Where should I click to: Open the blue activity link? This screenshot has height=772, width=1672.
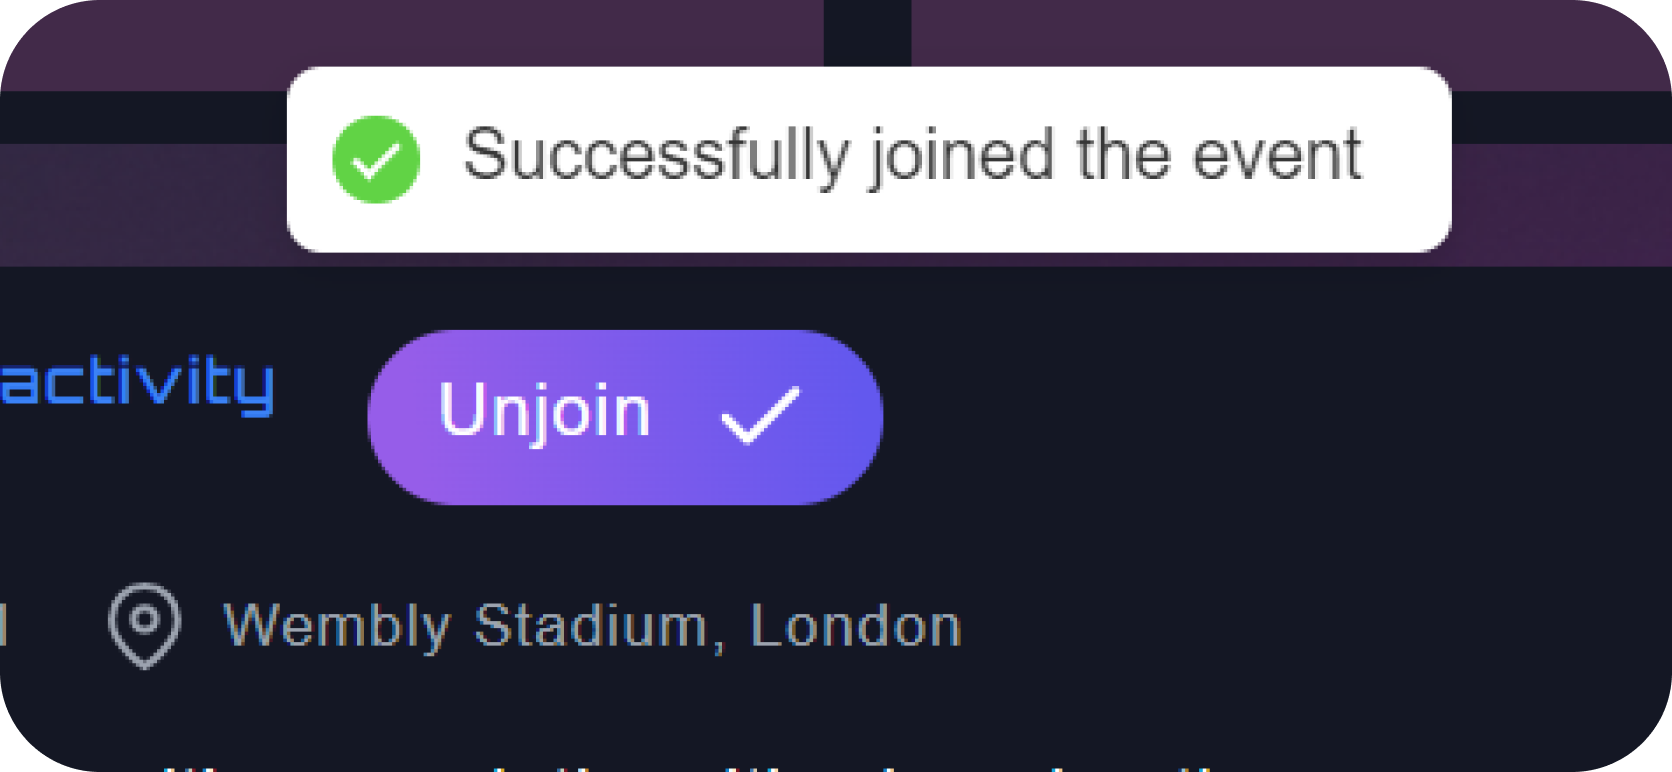[x=137, y=385]
